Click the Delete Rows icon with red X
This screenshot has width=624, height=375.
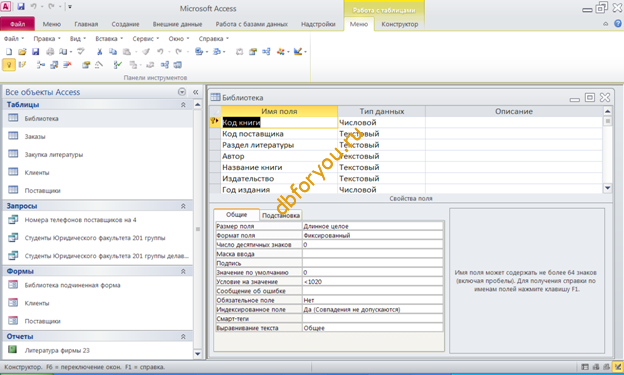(x=68, y=65)
